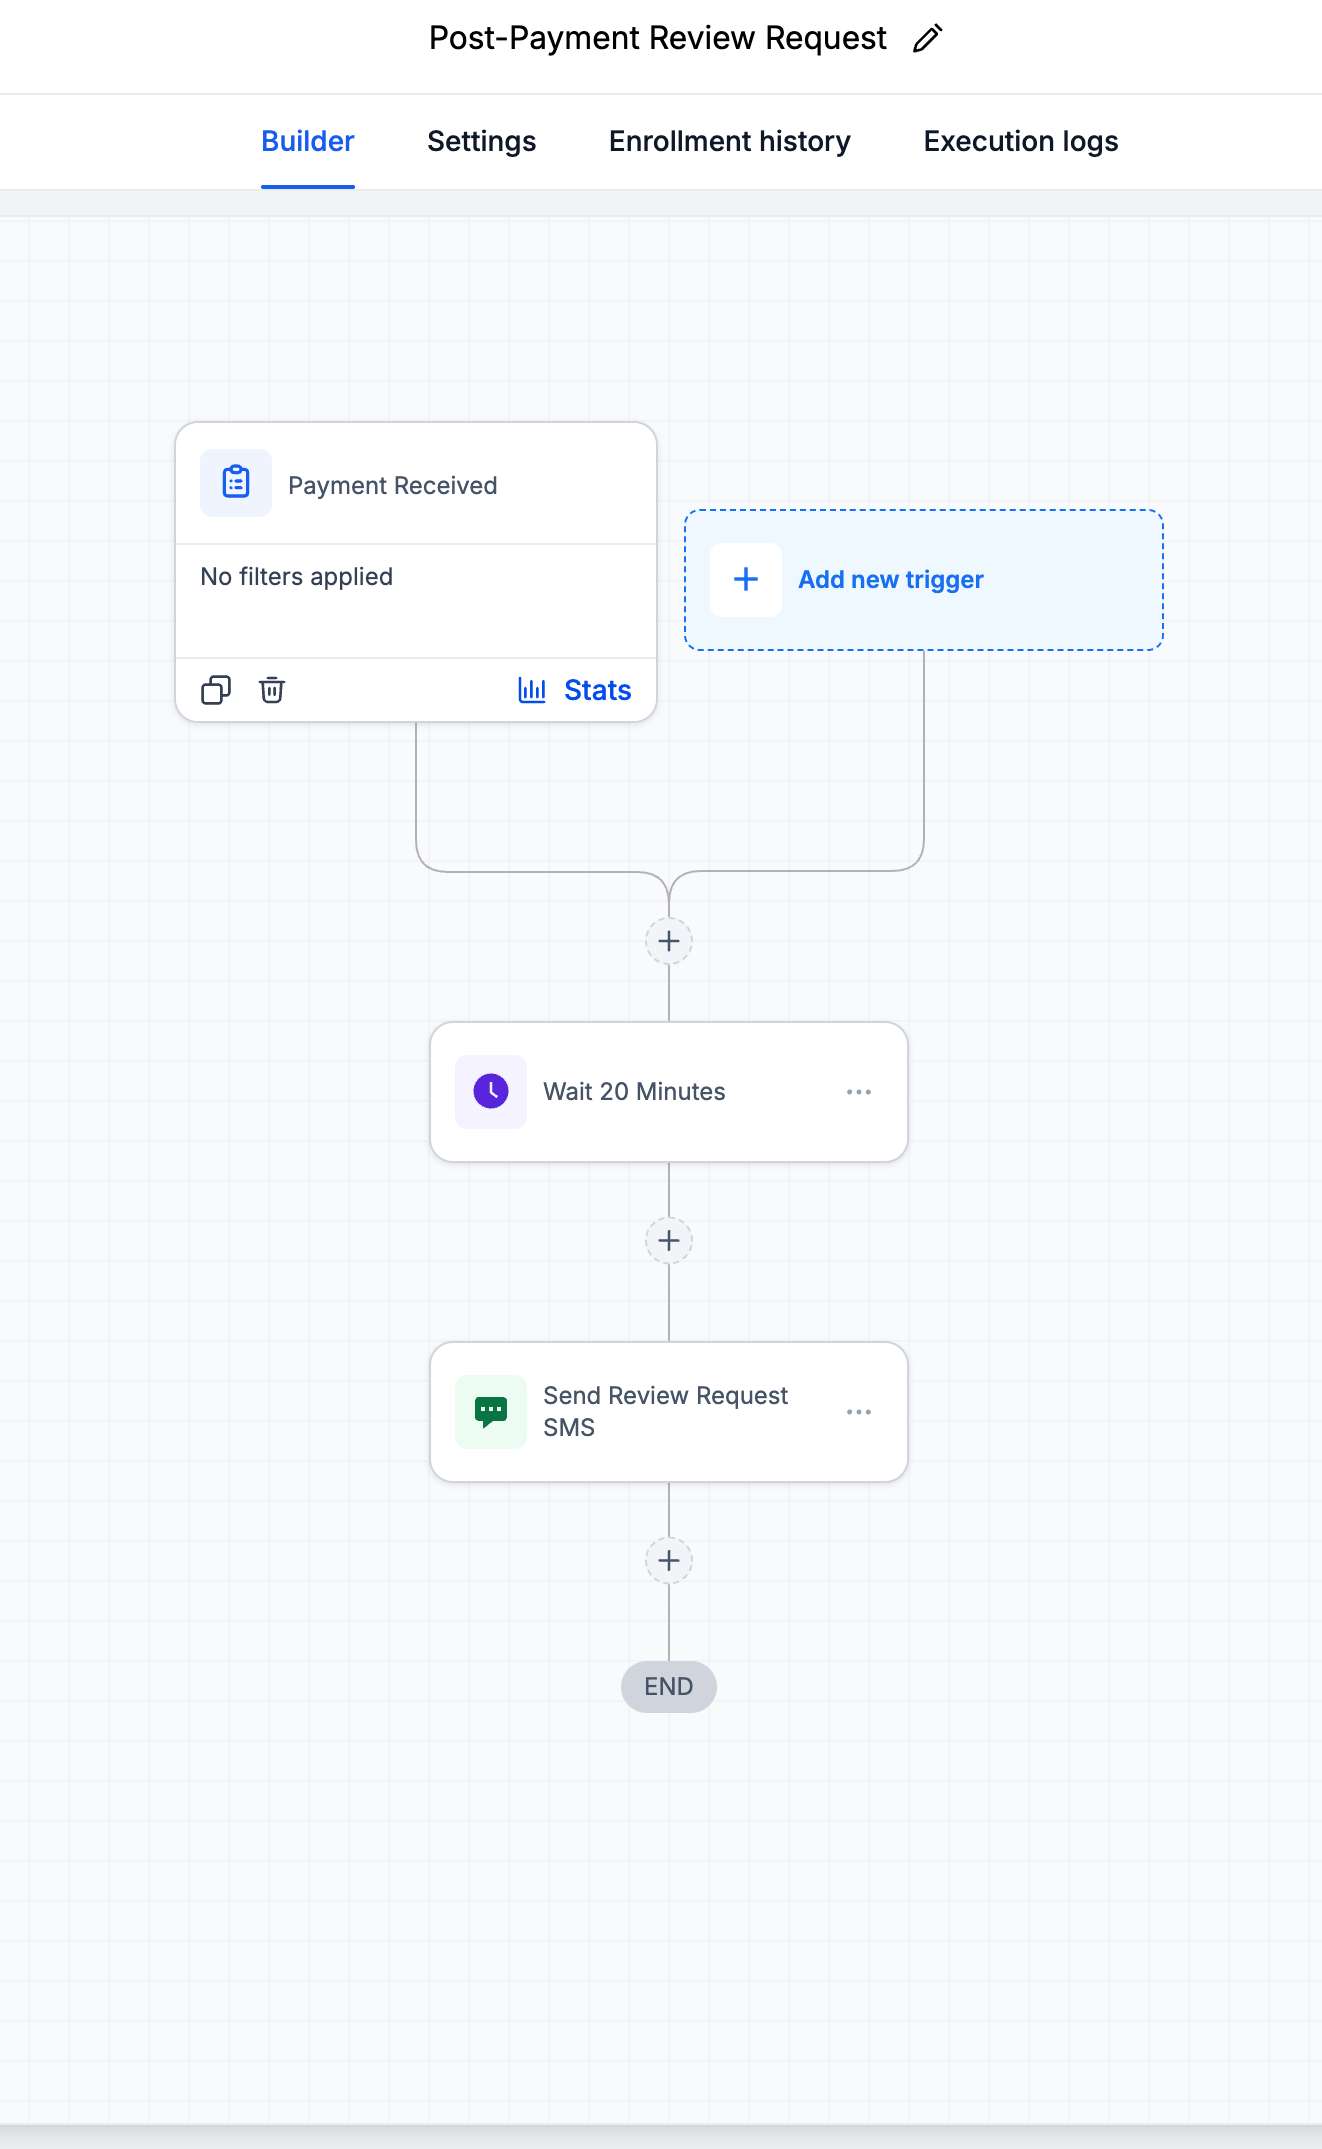Click the No filters applied text

297,577
